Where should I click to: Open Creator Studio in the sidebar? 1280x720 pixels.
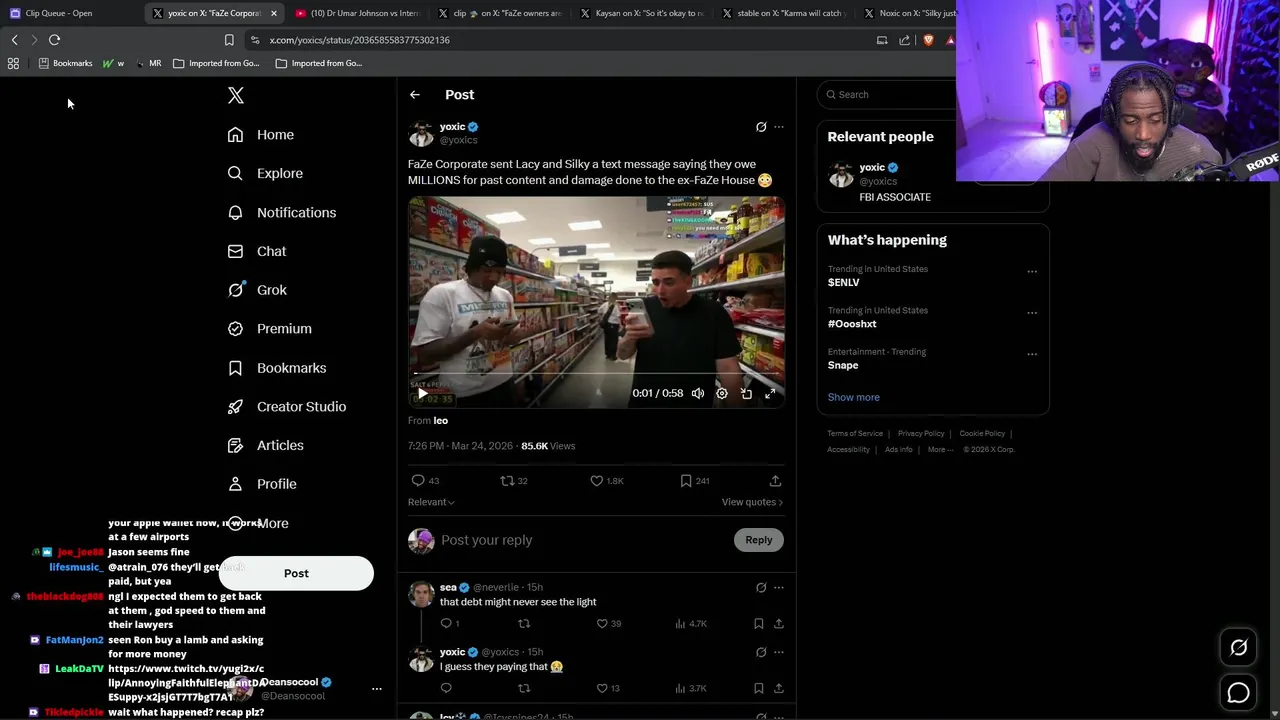click(287, 406)
